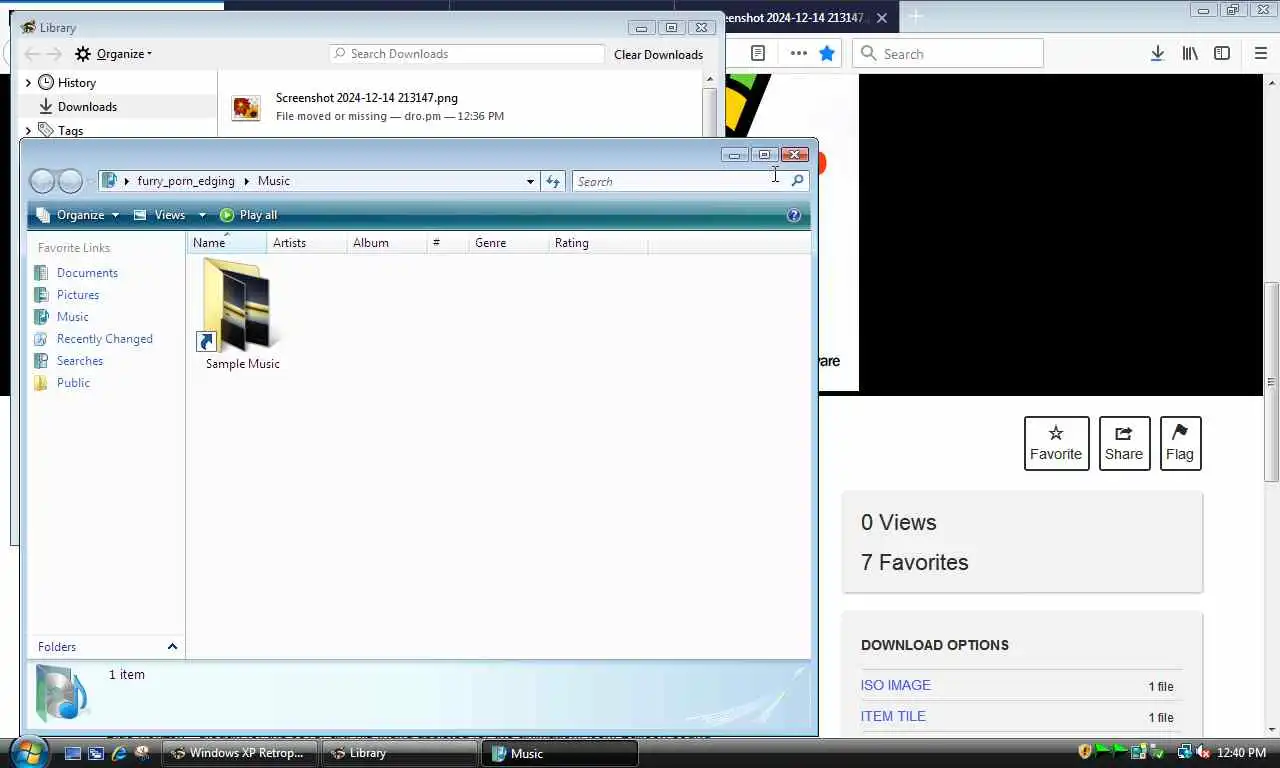Open the Firefox library bookshelf icon
Viewport: 1280px width, 768px height.
(1190, 53)
